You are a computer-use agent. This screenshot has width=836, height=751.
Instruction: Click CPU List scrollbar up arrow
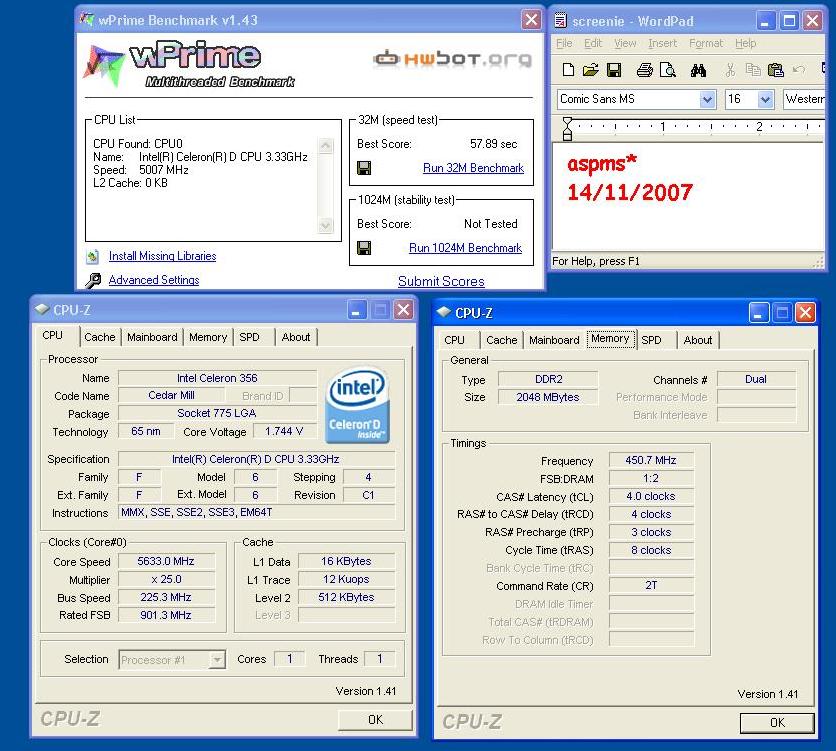click(326, 146)
